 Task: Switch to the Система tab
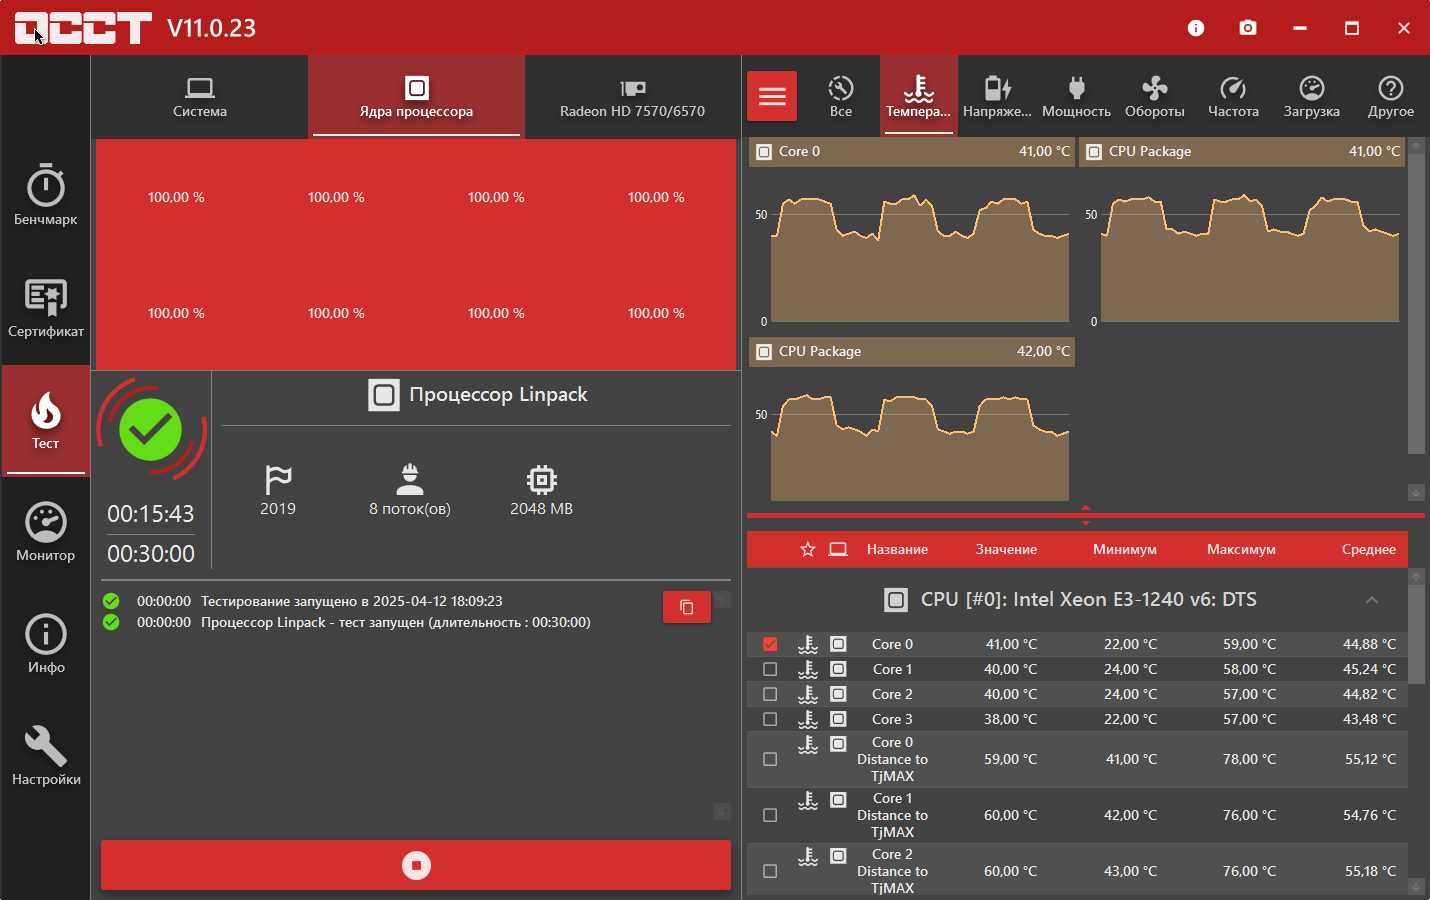click(x=200, y=97)
